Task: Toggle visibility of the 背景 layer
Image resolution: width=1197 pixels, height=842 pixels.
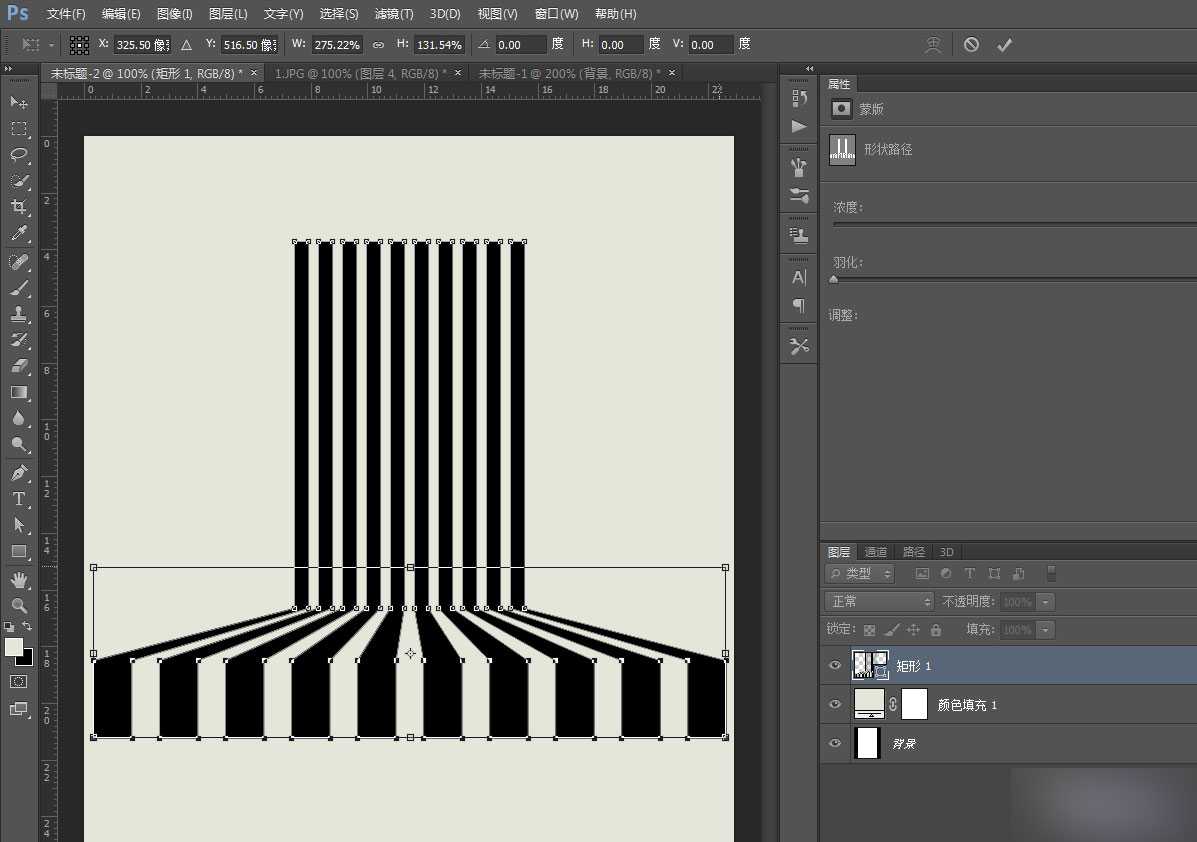Action: tap(835, 743)
